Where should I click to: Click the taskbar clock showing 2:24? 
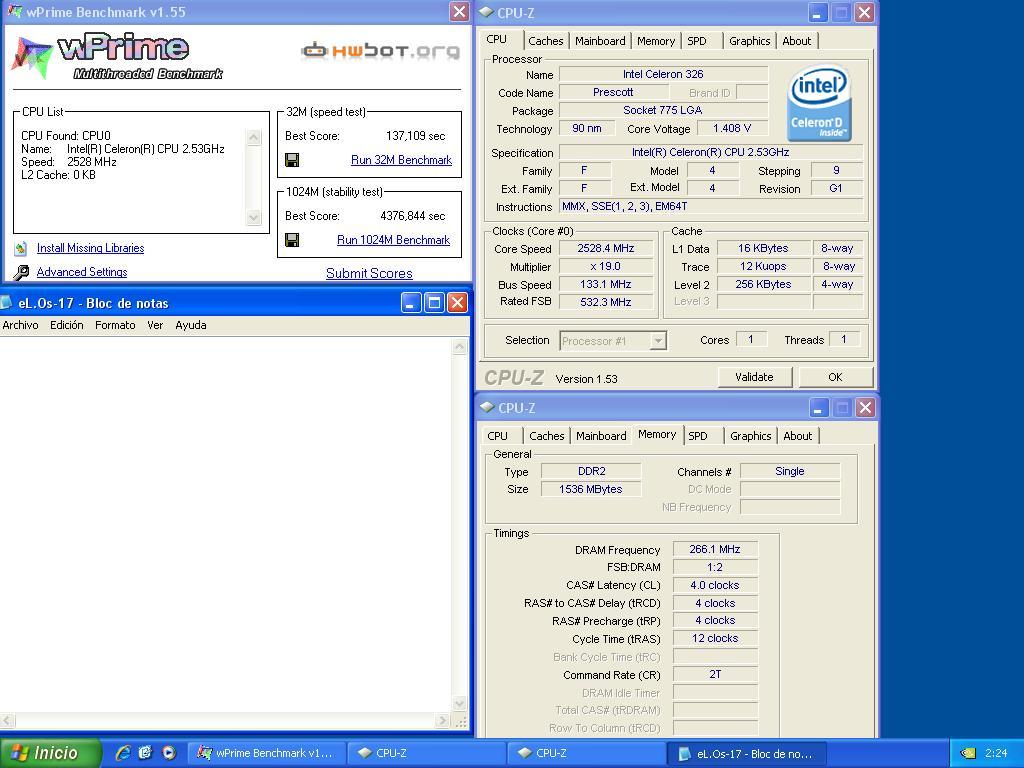997,753
